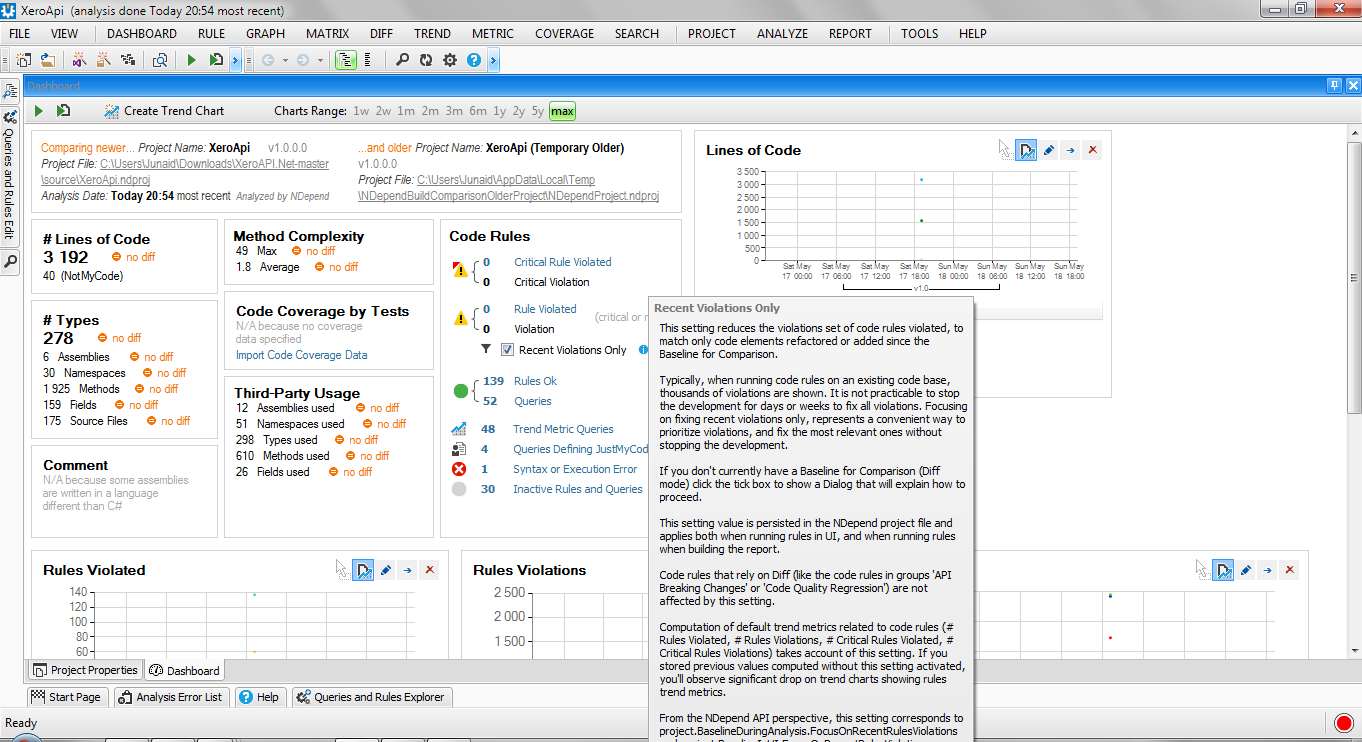The image size is (1362, 742).
Task: Set charts range to 1m
Action: 406,111
